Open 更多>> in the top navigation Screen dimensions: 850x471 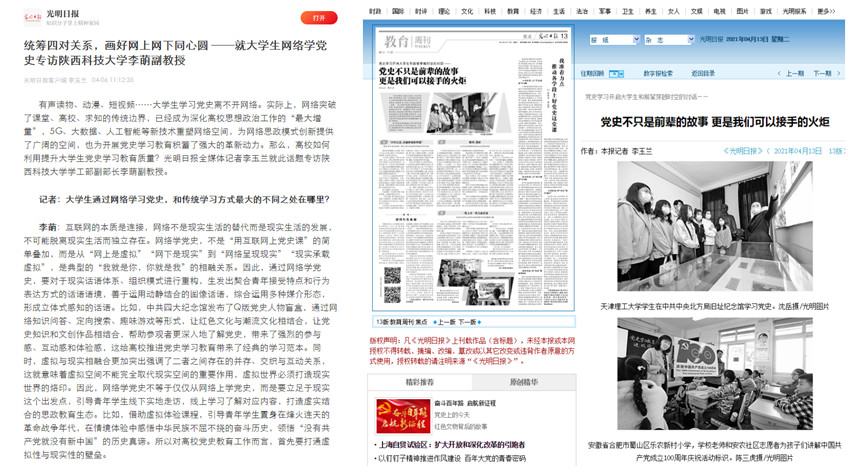coord(825,11)
